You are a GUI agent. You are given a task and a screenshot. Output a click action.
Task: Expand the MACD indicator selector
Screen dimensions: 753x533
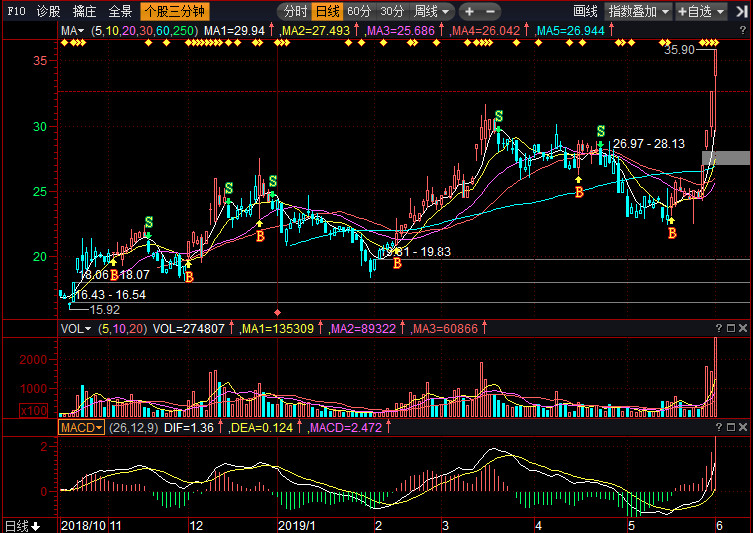point(81,428)
